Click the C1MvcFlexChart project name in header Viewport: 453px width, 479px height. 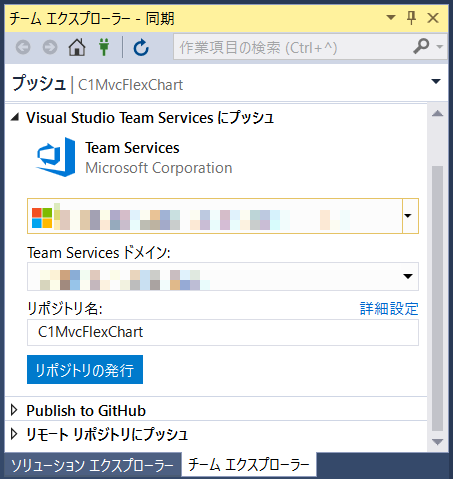tap(130, 85)
